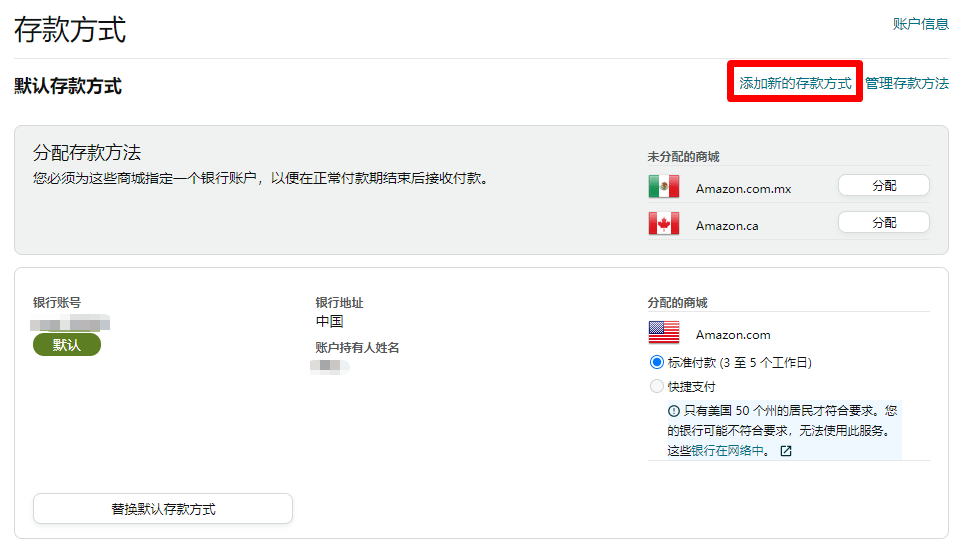
Task: Select the 标准付款 radio option
Action: (x=657, y=362)
